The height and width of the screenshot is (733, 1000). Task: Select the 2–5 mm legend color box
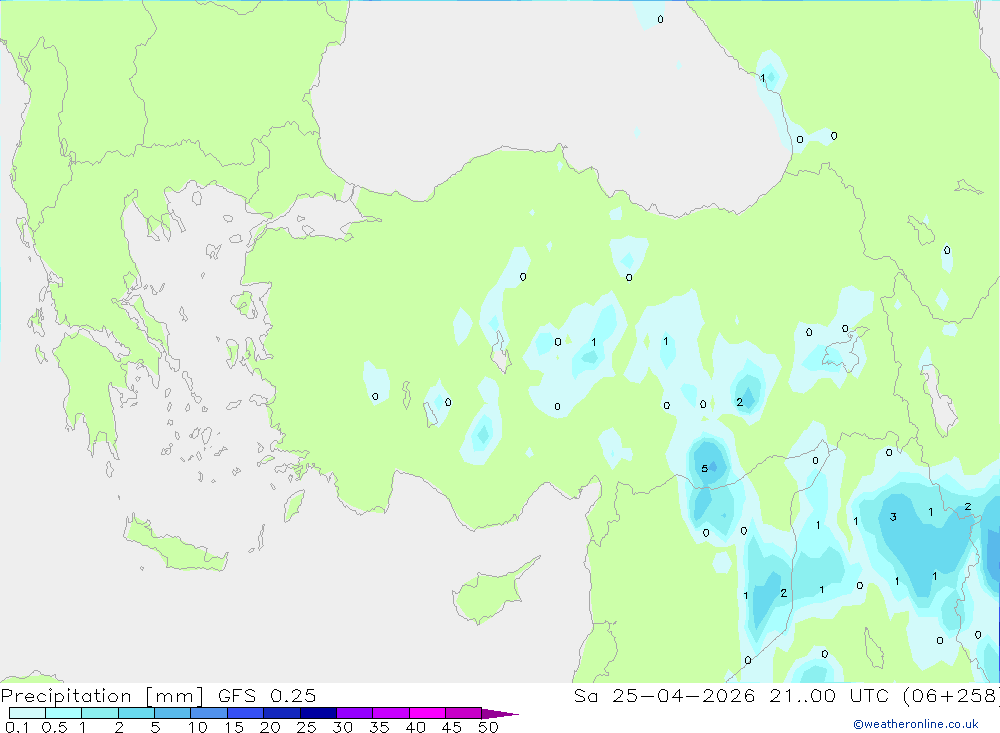coord(136,713)
